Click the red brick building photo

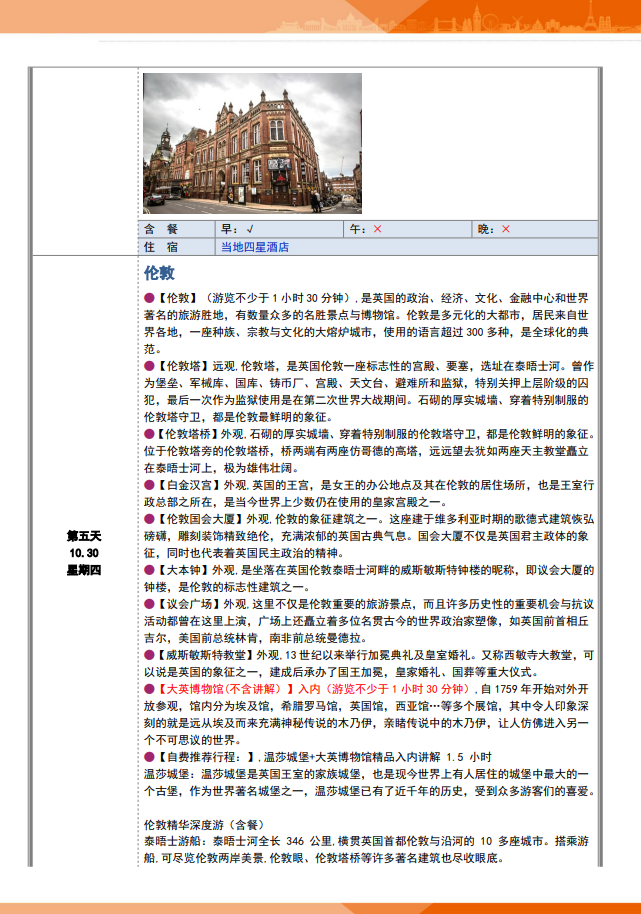(x=252, y=143)
